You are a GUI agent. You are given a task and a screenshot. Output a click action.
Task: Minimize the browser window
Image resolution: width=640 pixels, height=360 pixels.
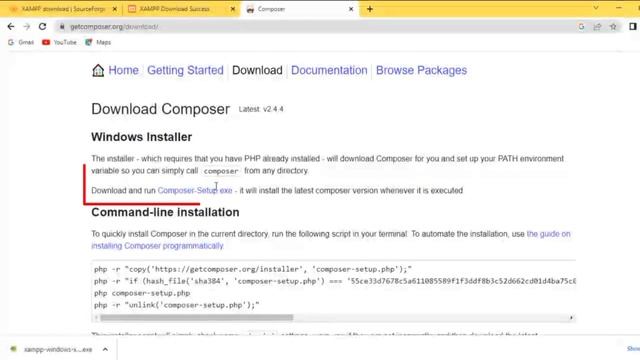(619, 8)
